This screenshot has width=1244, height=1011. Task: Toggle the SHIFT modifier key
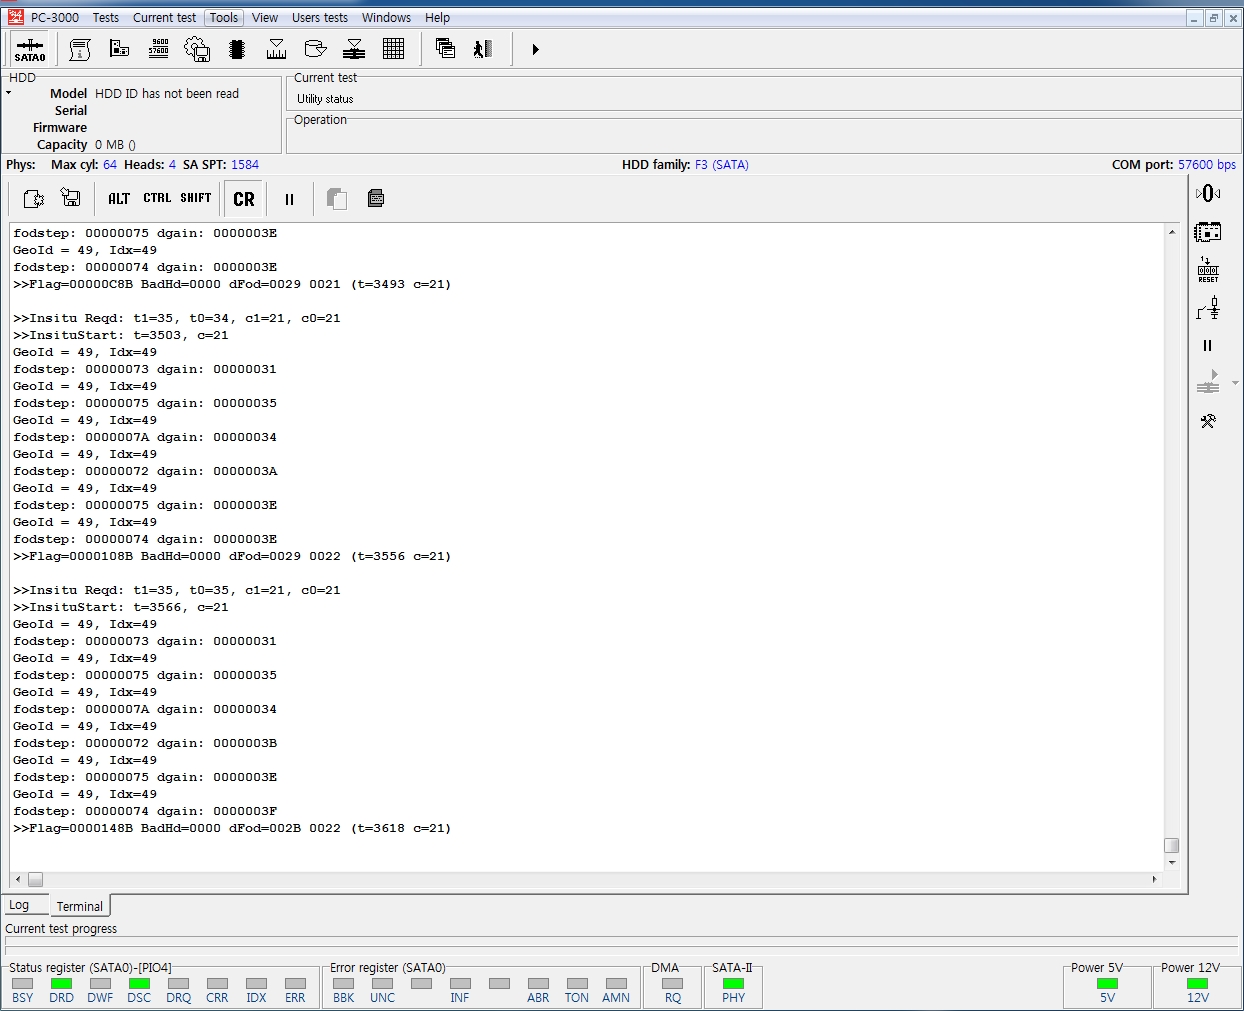tap(195, 199)
